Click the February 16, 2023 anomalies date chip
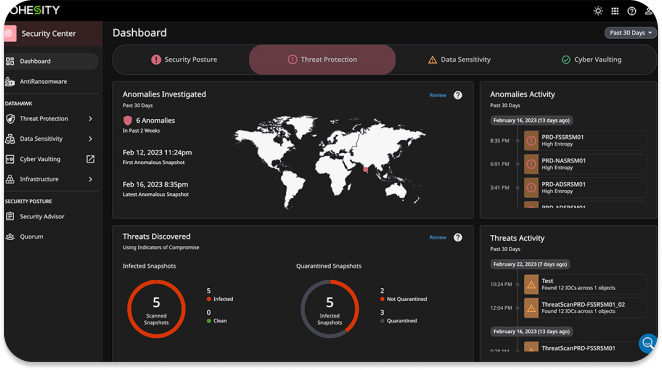Screen dimensions: 662x370 (531, 120)
